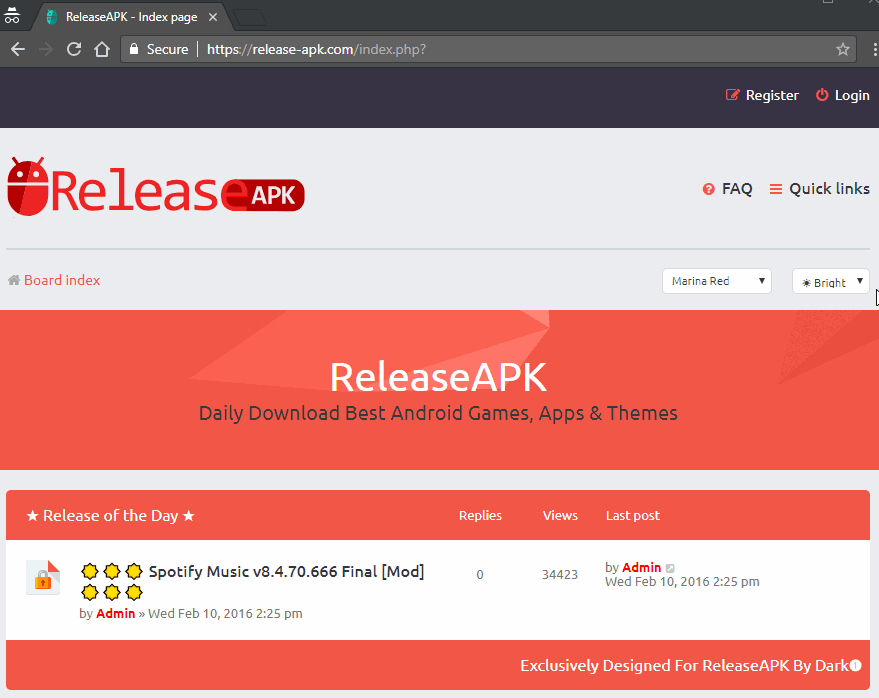
Task: Open the Marina Red color scheme dropdown
Action: (716, 281)
